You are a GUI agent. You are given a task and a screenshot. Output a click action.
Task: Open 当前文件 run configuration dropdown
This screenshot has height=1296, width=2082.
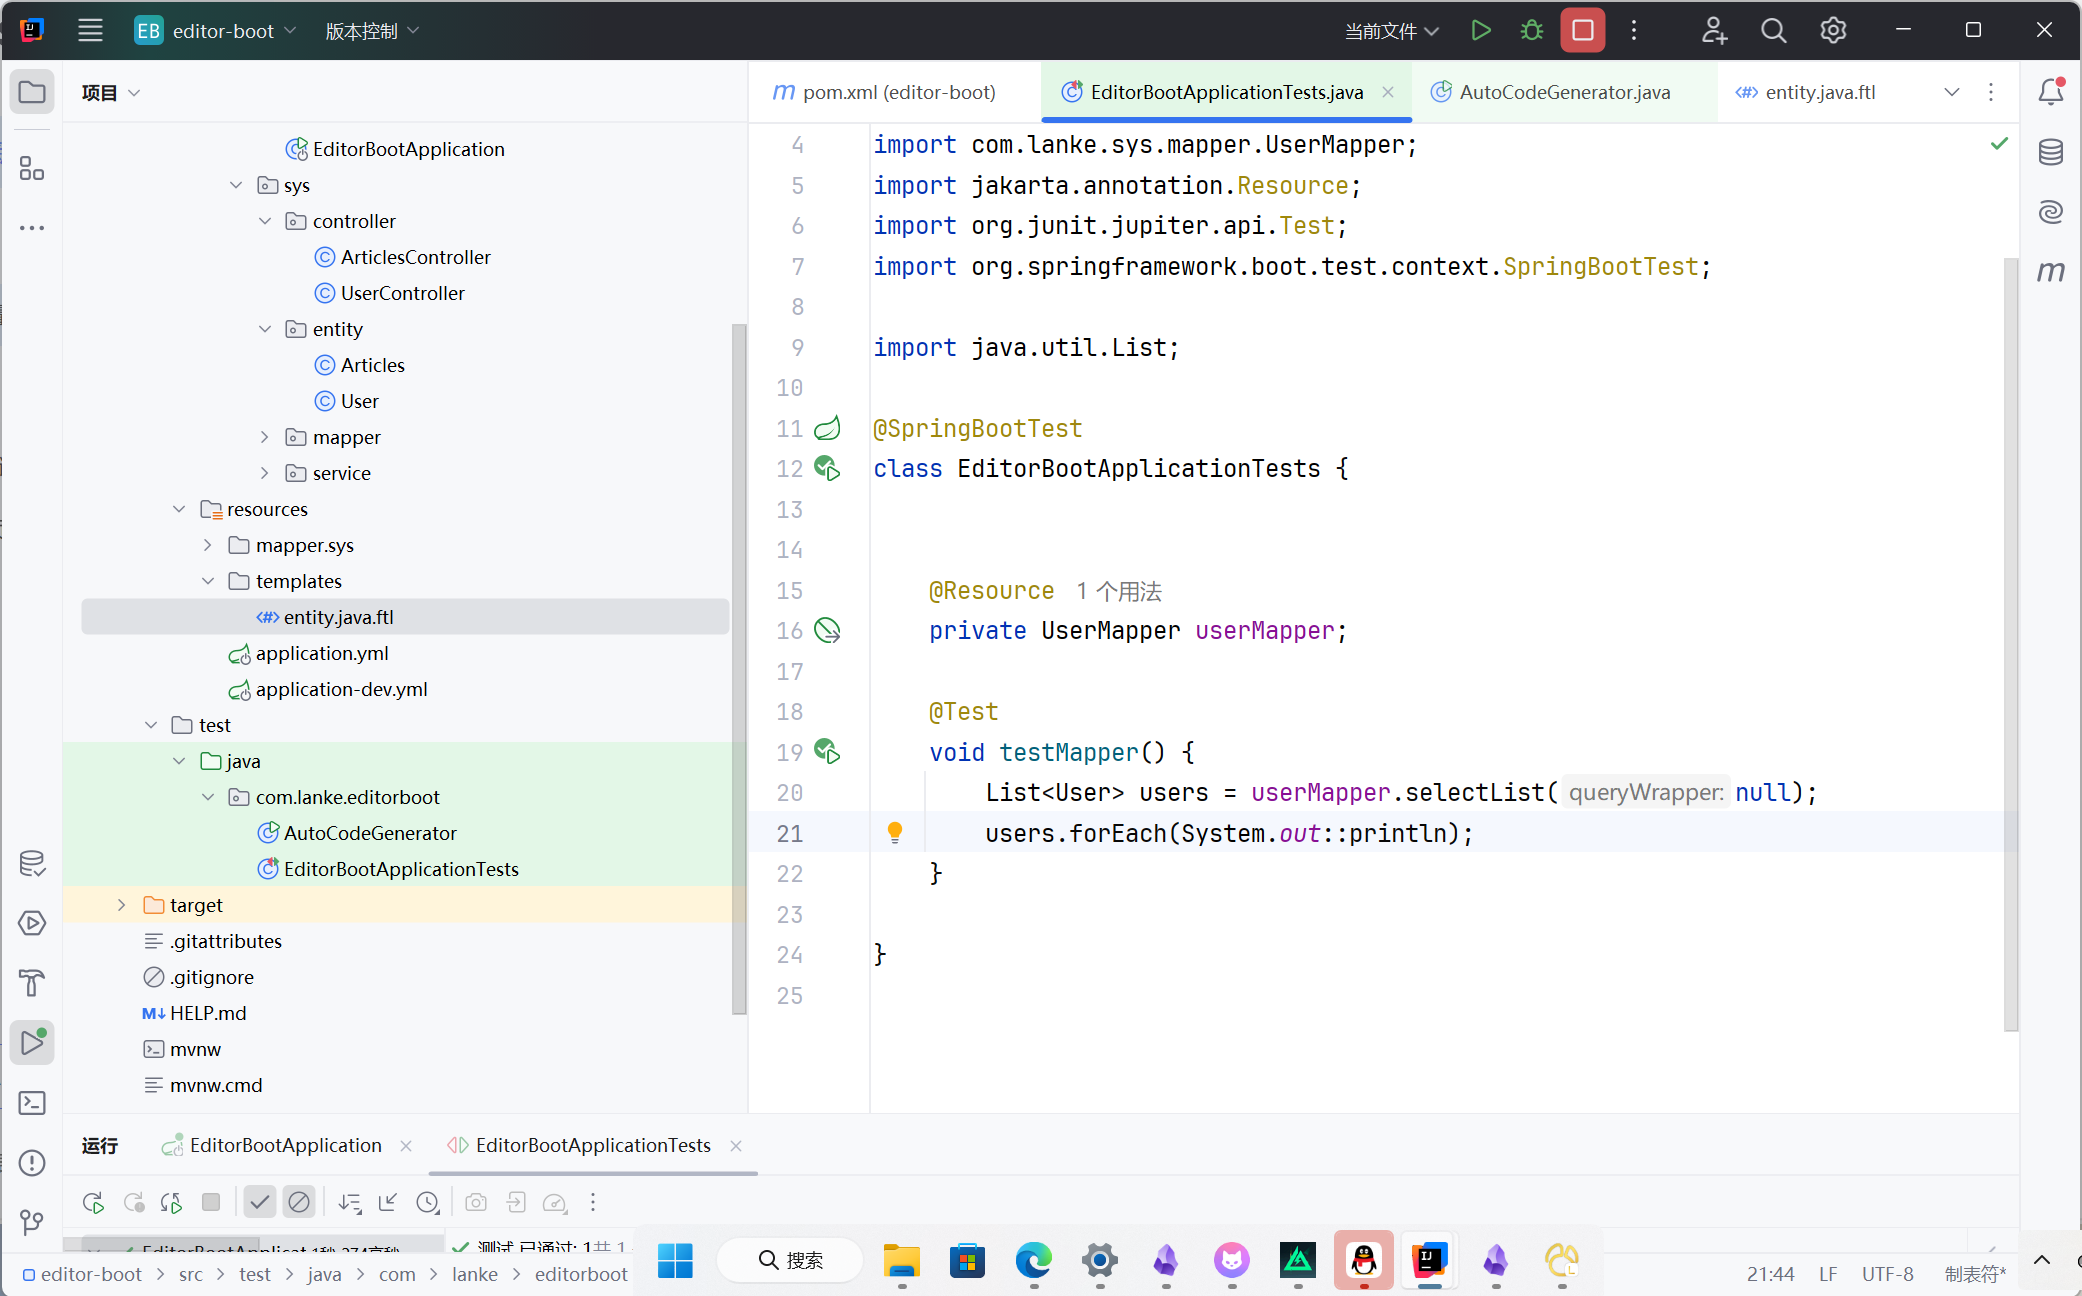[x=1392, y=31]
